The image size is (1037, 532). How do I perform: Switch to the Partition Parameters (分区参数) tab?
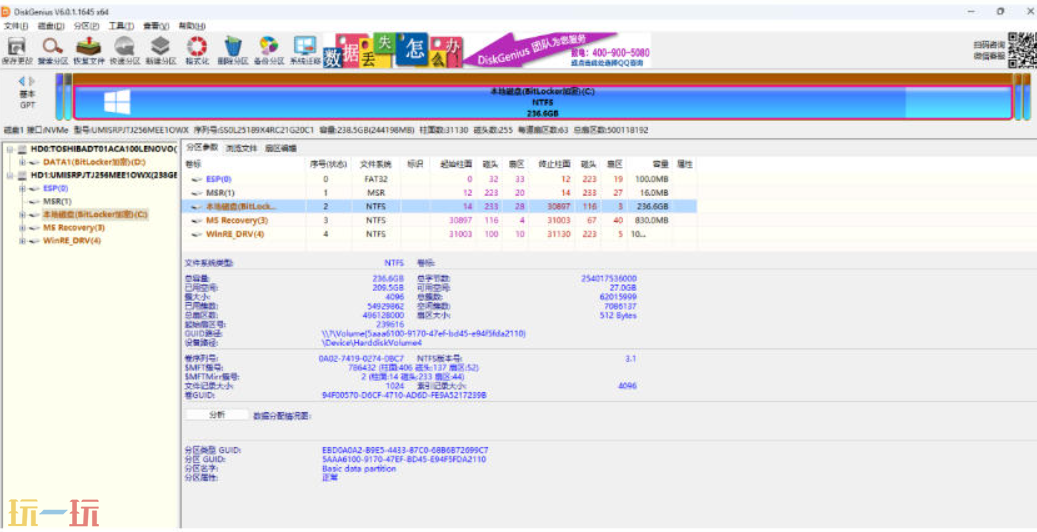point(202,148)
